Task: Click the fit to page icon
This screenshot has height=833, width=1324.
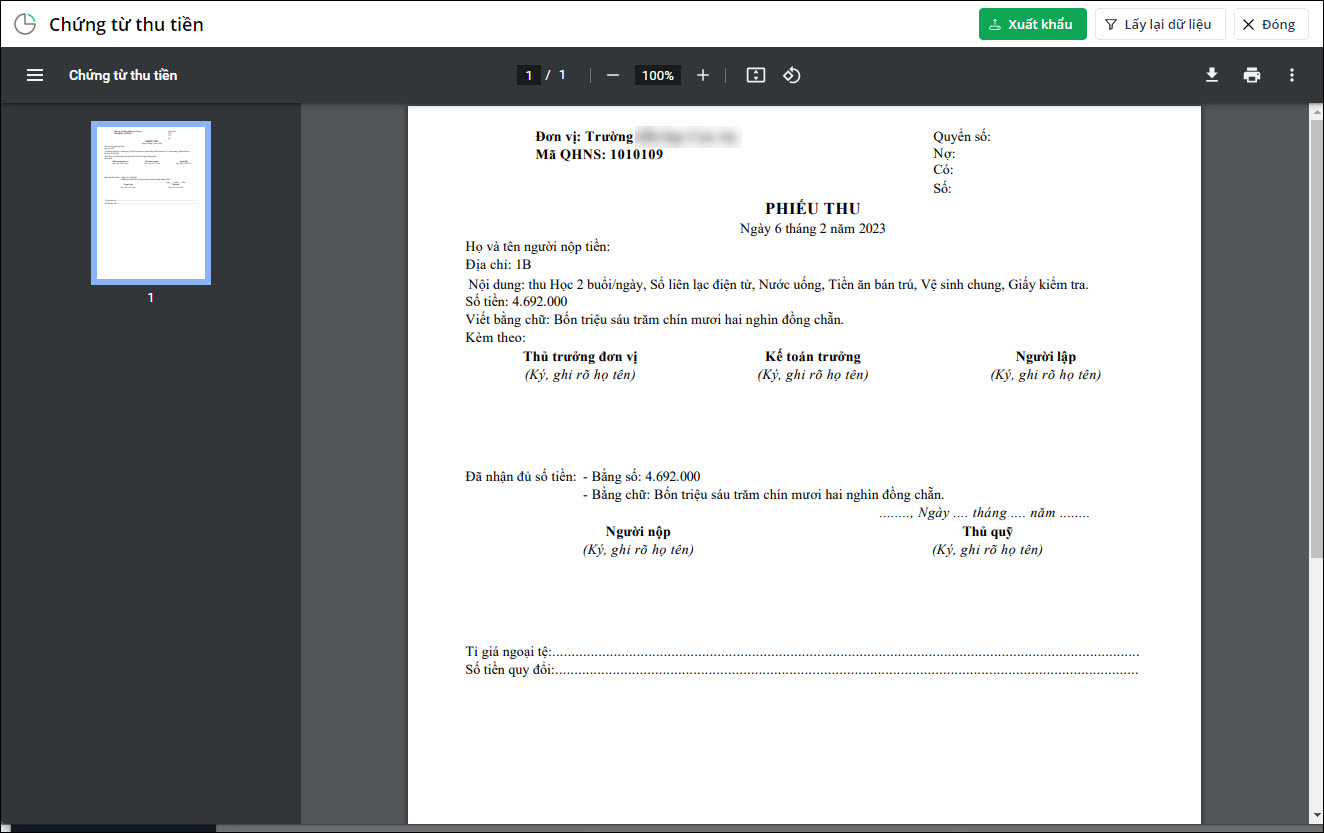Action: pyautogui.click(x=756, y=75)
